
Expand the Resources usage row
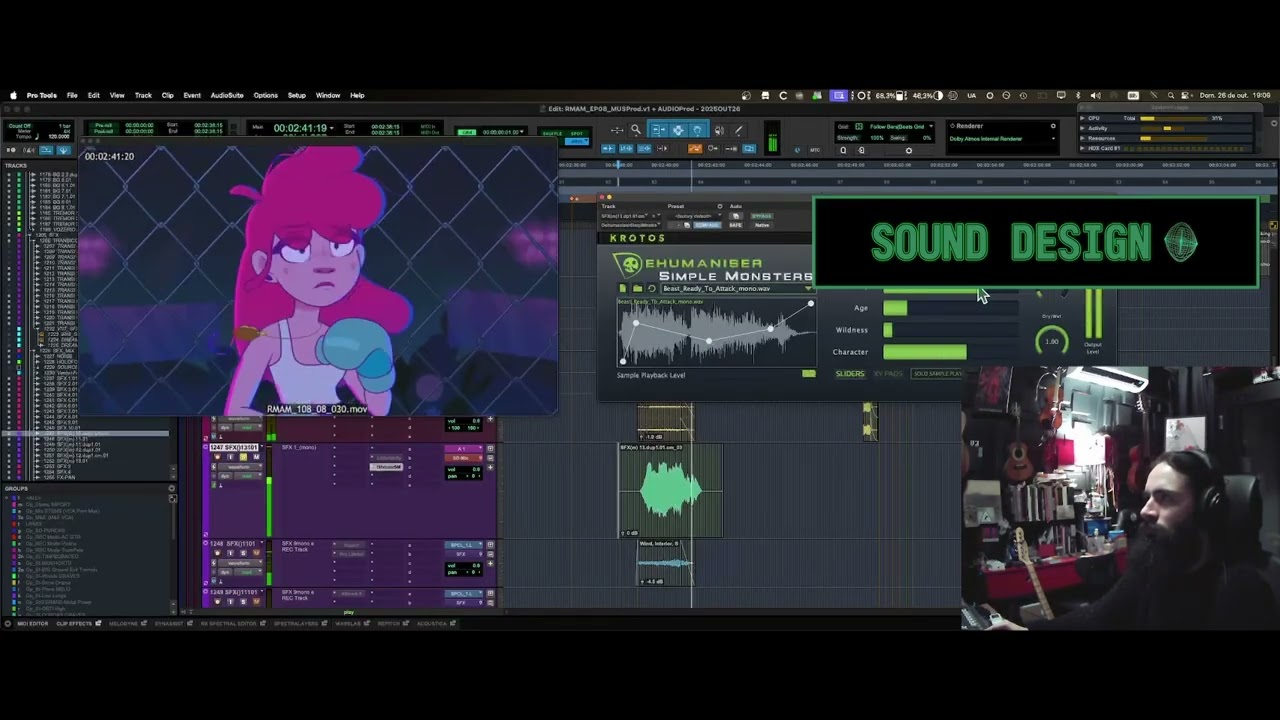[1082, 138]
